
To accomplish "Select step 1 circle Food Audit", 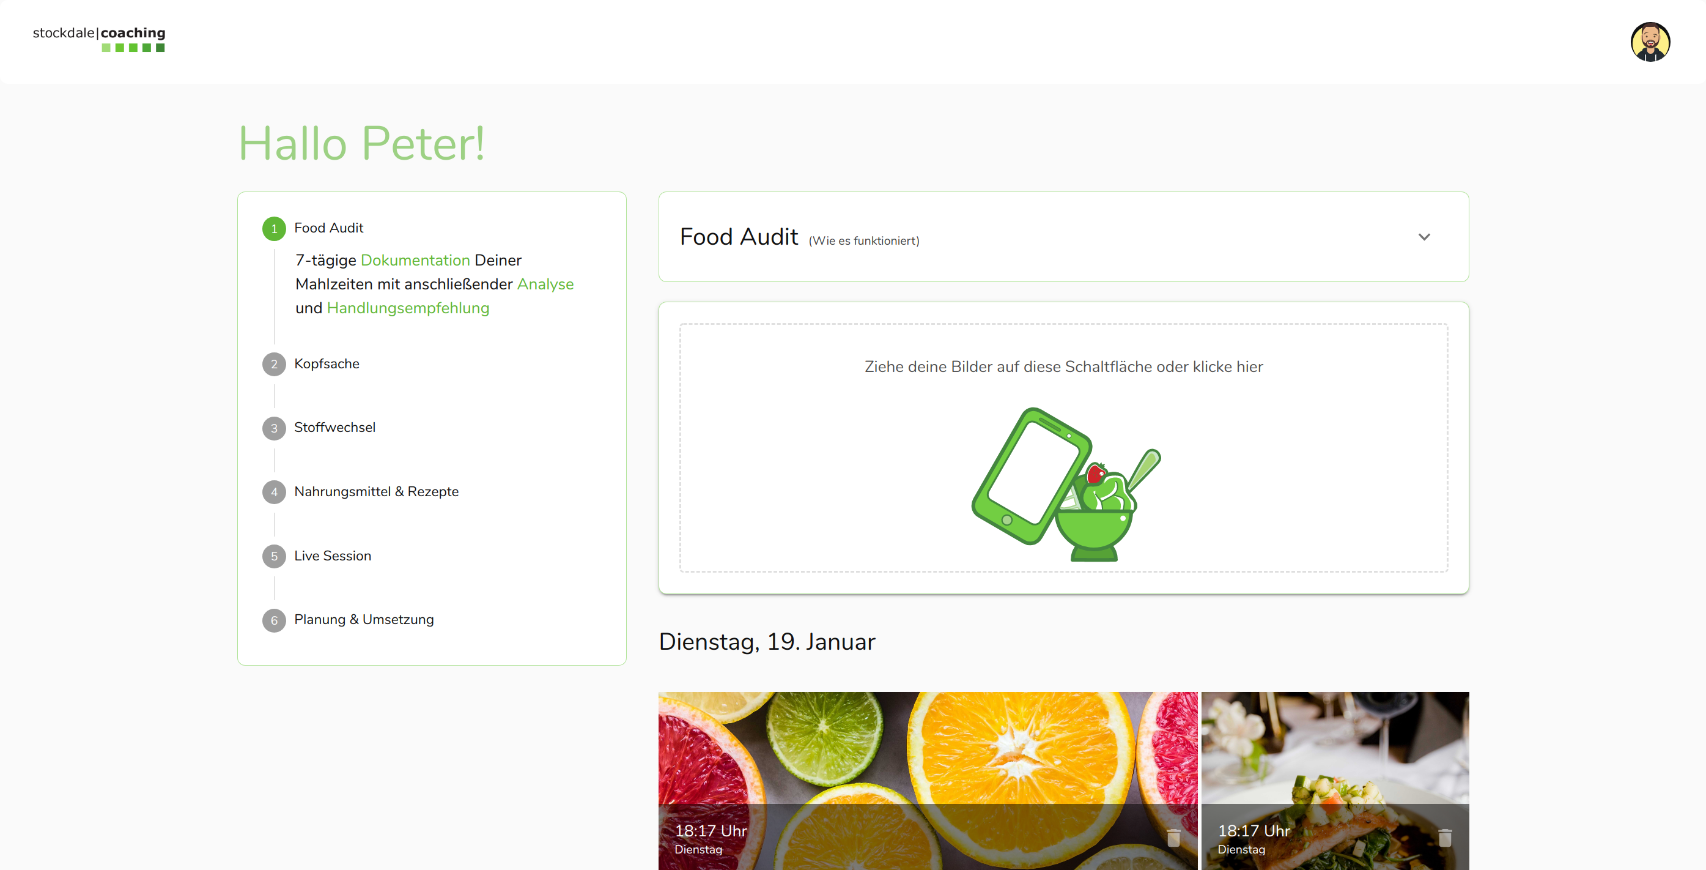I will tap(274, 229).
